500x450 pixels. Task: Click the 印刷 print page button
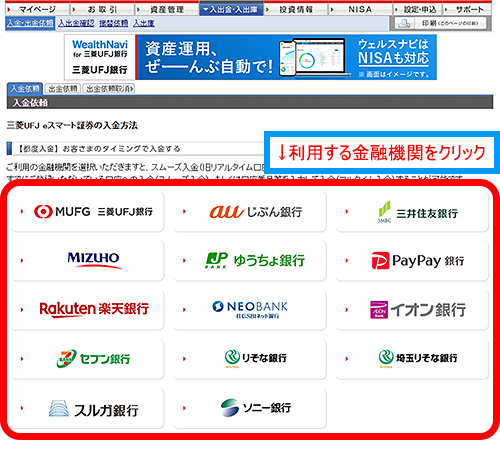coord(441,23)
